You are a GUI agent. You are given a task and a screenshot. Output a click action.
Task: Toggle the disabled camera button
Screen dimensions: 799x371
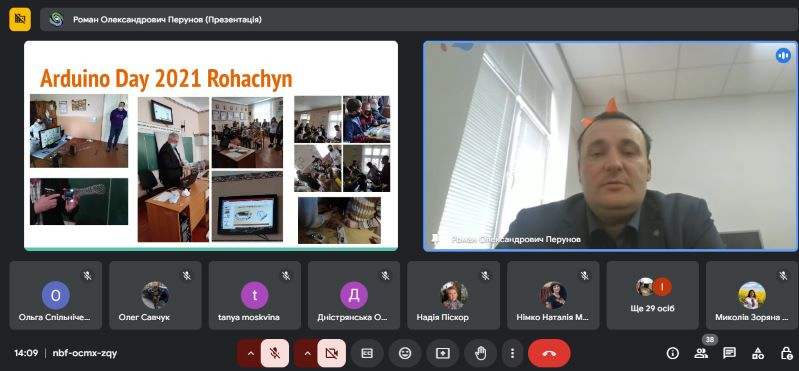(x=332, y=353)
